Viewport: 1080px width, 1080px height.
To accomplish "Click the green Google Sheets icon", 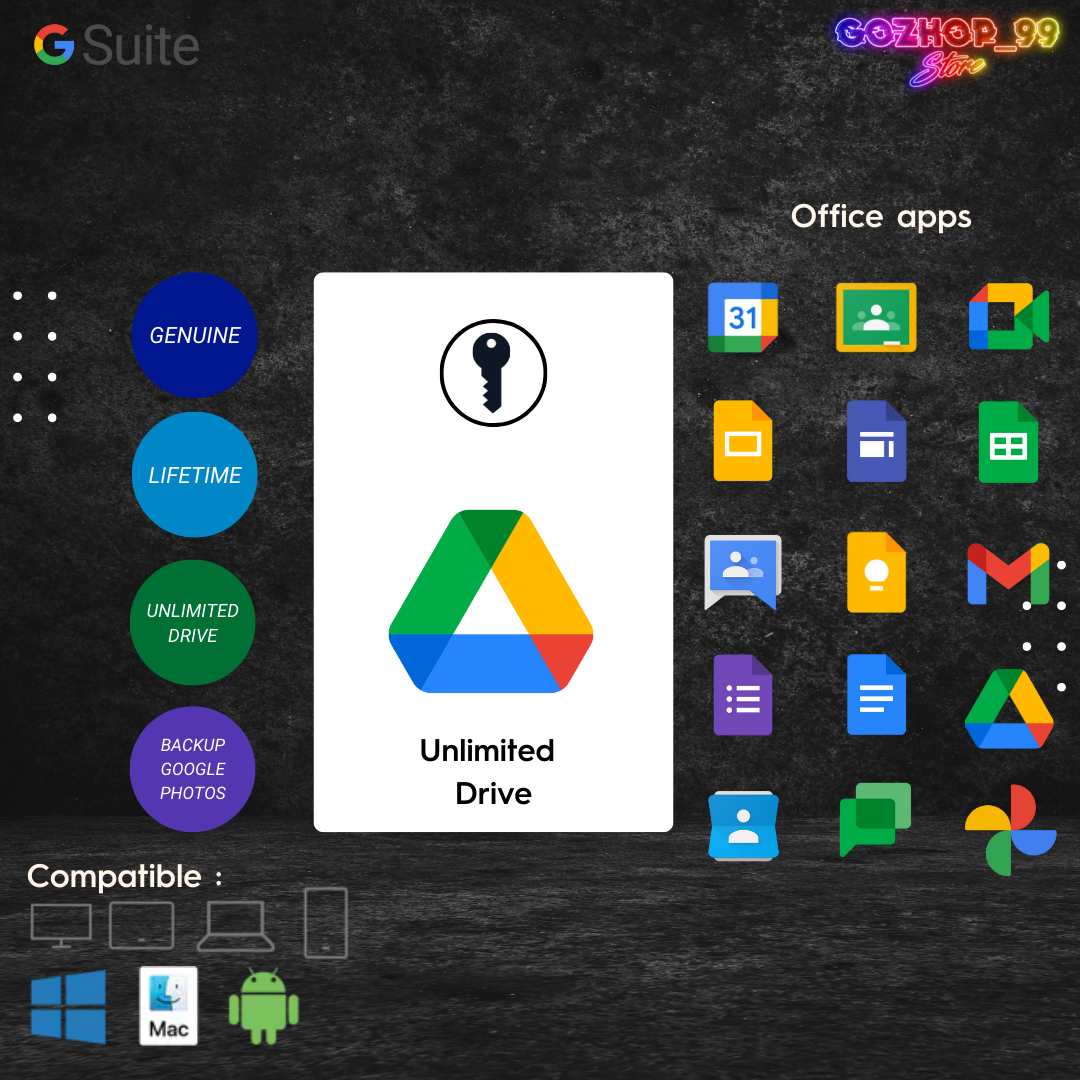I will pos(1008,442).
